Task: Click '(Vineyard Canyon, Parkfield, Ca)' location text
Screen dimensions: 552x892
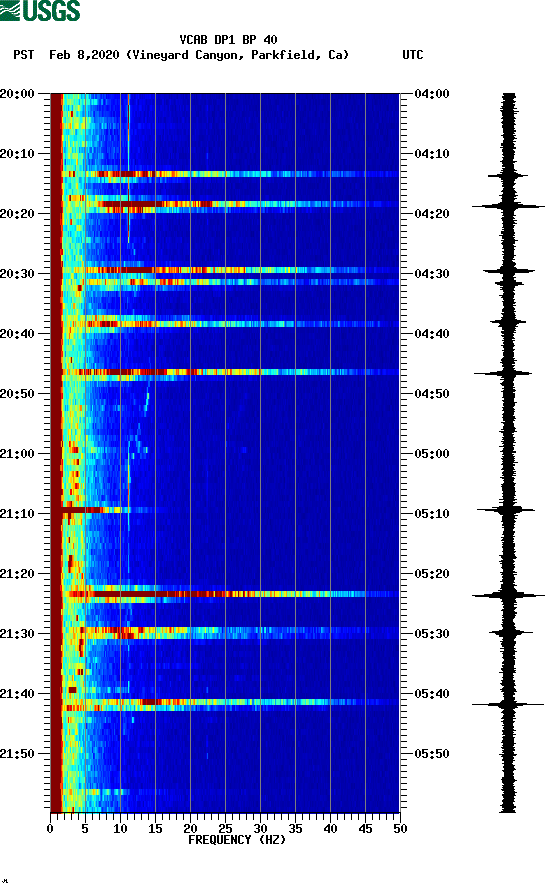Action: [x=237, y=55]
